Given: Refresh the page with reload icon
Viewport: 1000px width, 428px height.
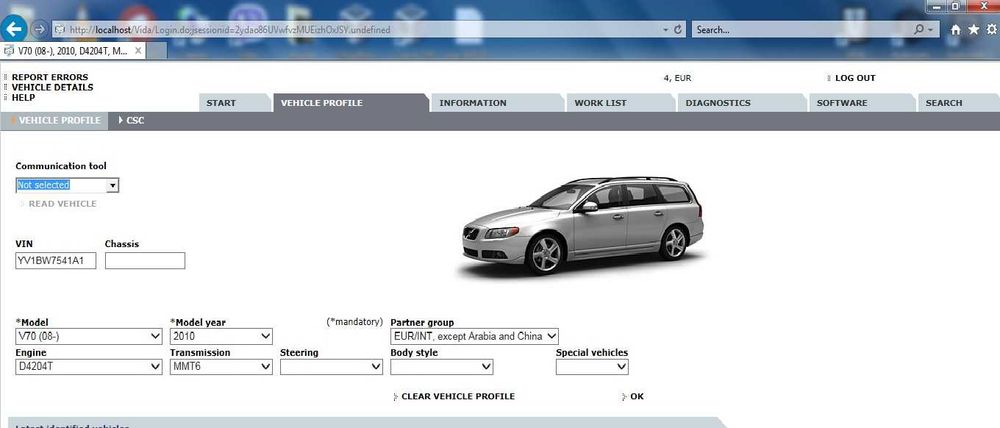Looking at the screenshot, I should (678, 29).
